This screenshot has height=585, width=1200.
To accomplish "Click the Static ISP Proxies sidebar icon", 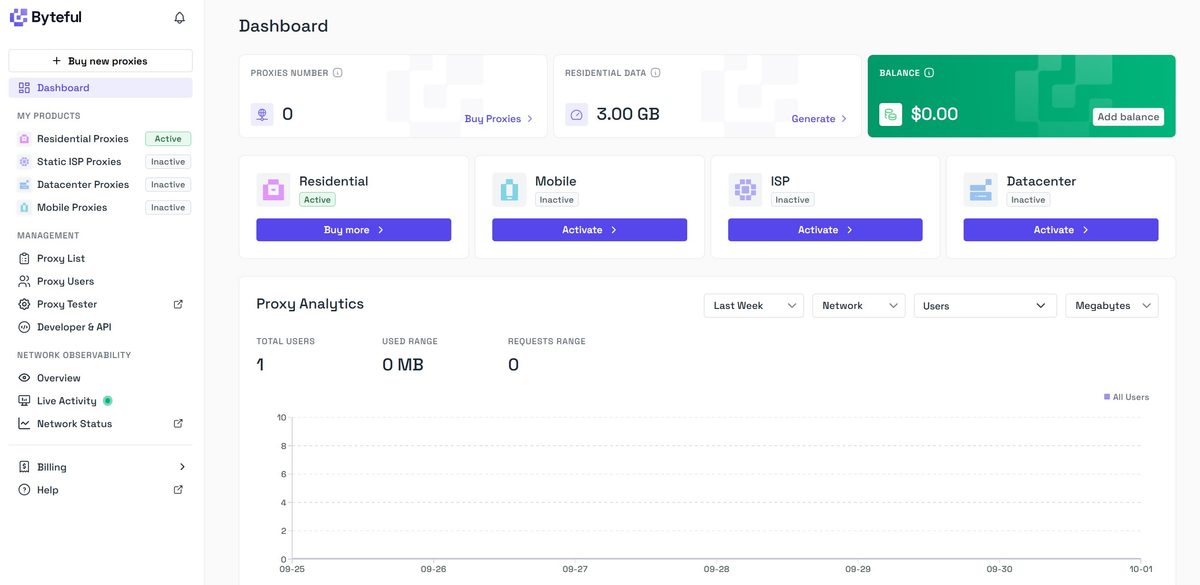I will coord(25,162).
